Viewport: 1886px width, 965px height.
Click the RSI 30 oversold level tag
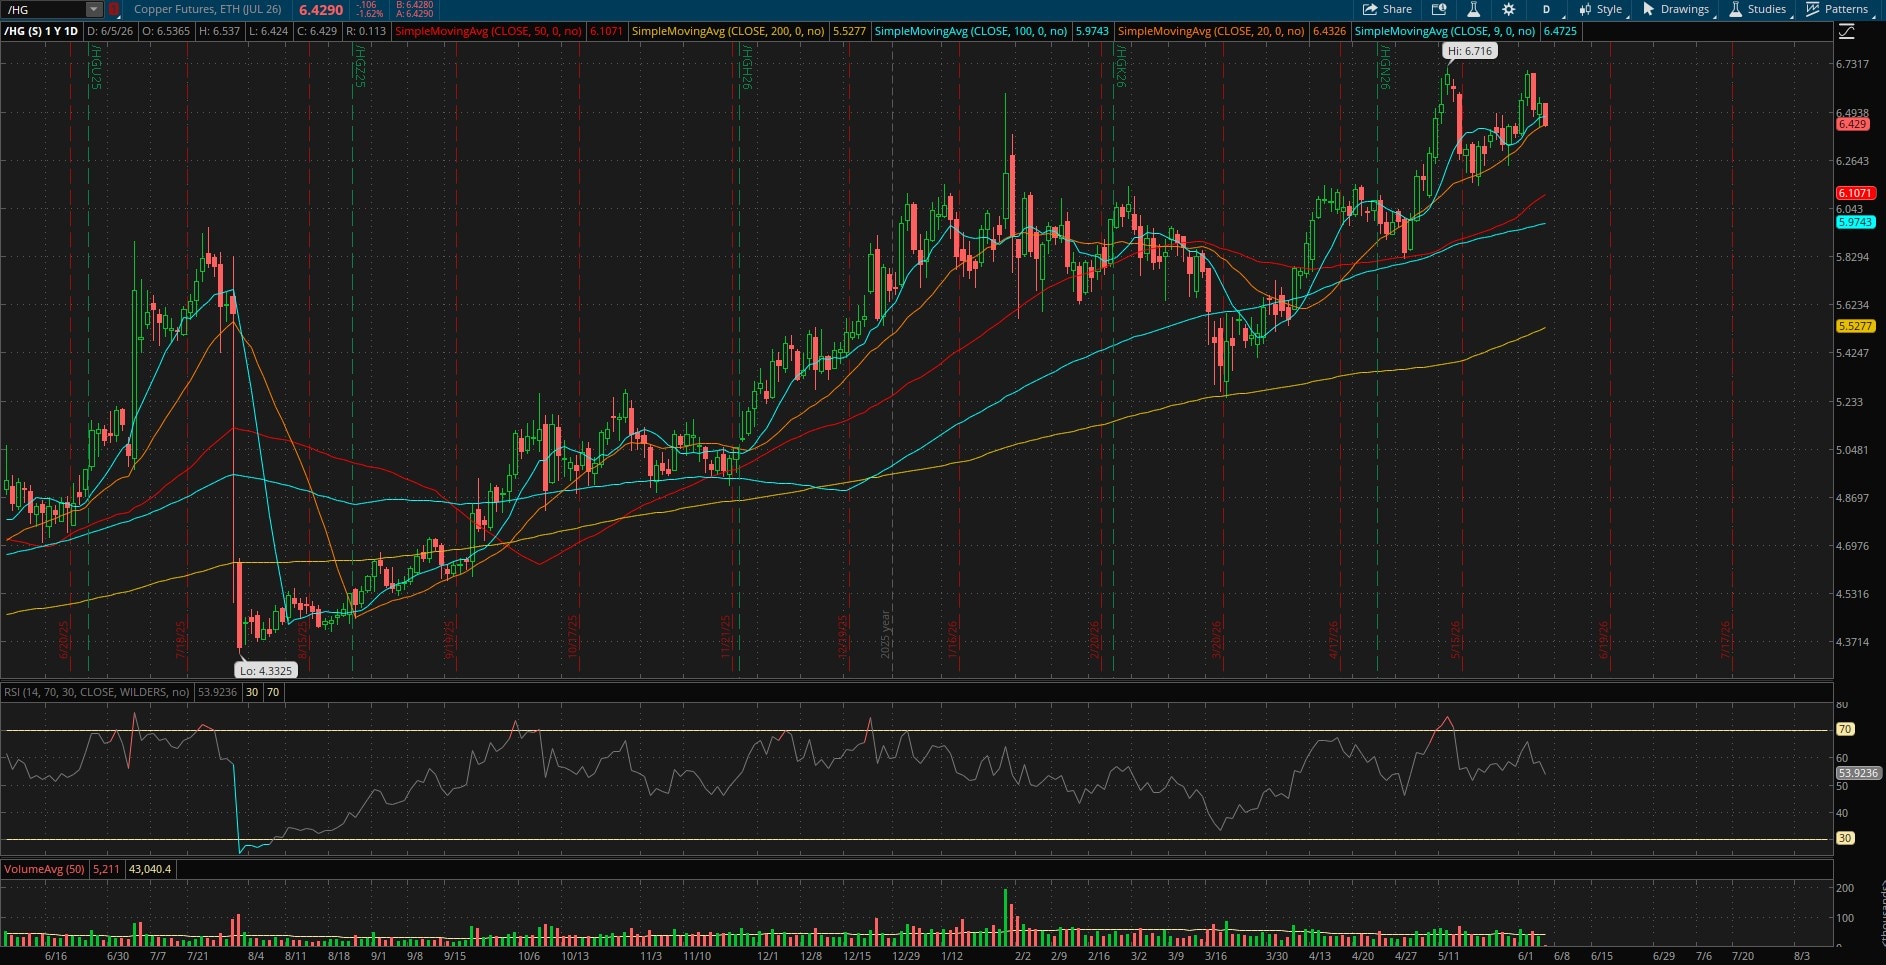click(x=1845, y=838)
